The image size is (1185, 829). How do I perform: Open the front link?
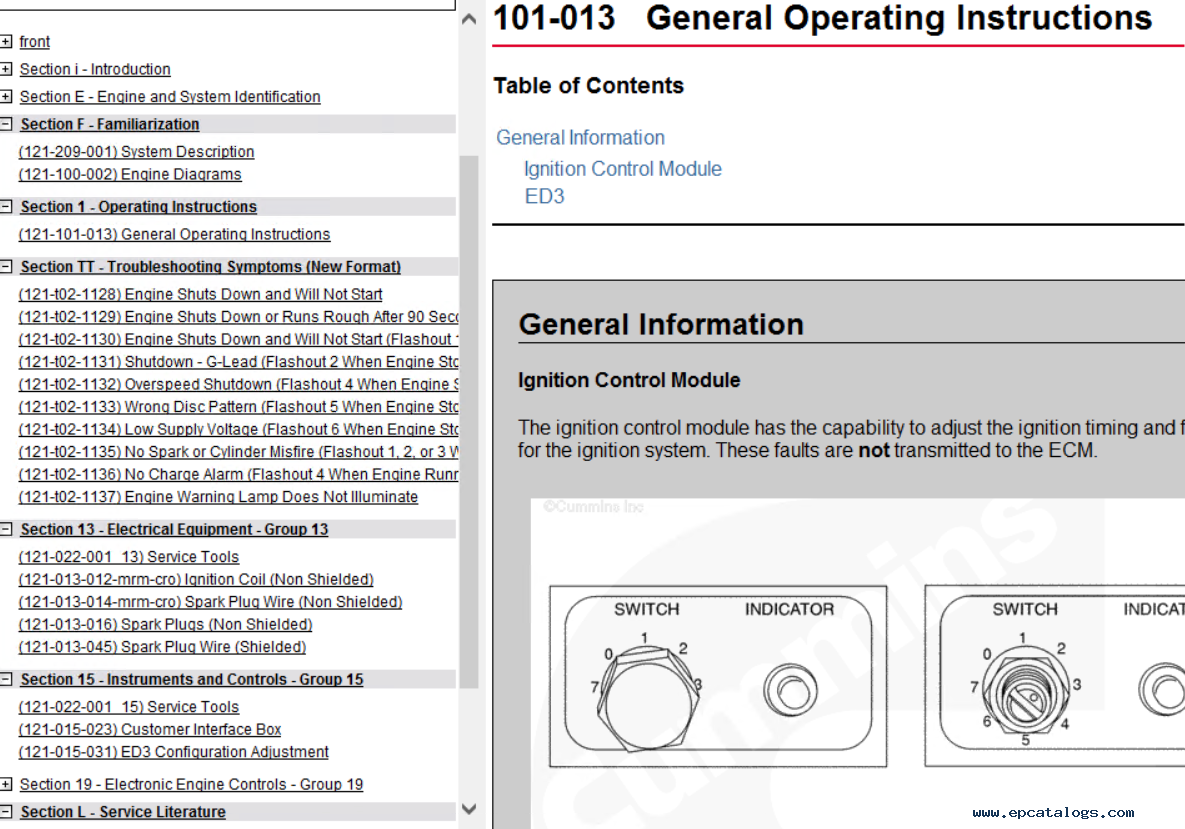(x=35, y=42)
